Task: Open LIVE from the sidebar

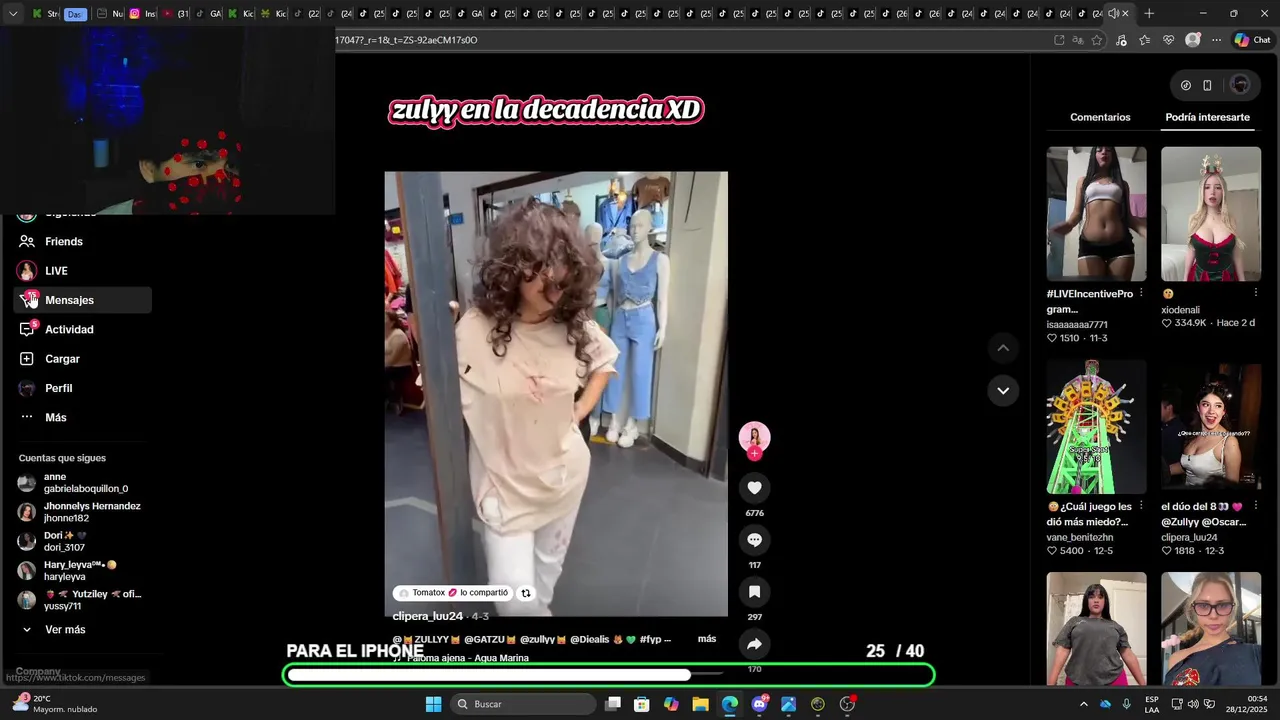Action: click(x=82, y=271)
